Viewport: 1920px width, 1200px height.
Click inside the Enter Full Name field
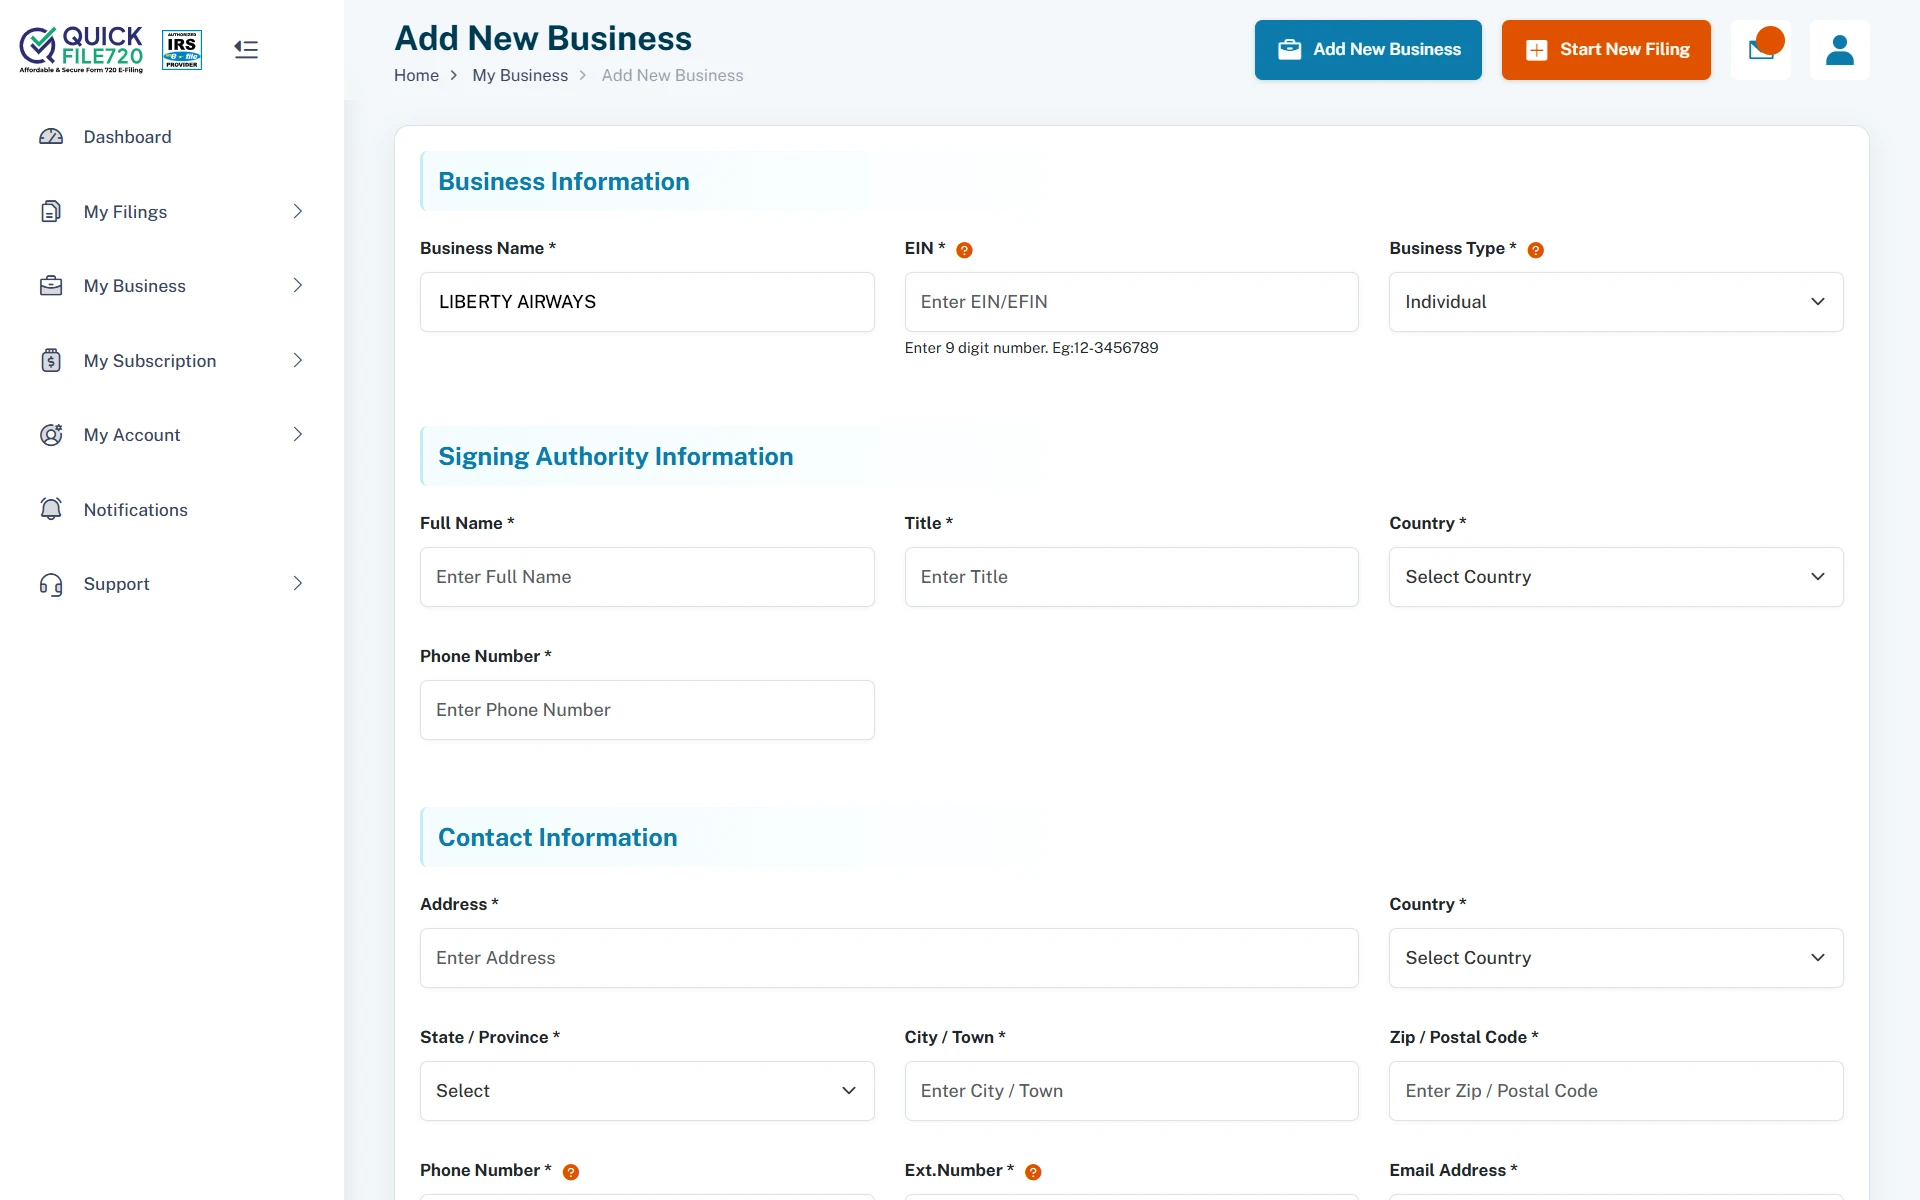tap(646, 576)
